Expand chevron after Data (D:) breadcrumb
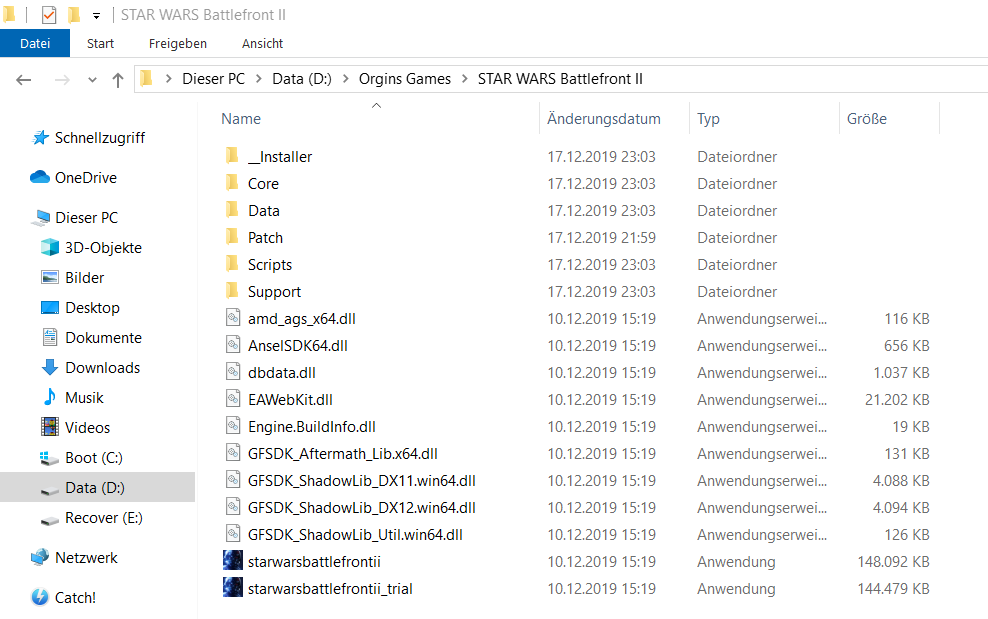Image resolution: width=988 pixels, height=619 pixels. click(345, 79)
